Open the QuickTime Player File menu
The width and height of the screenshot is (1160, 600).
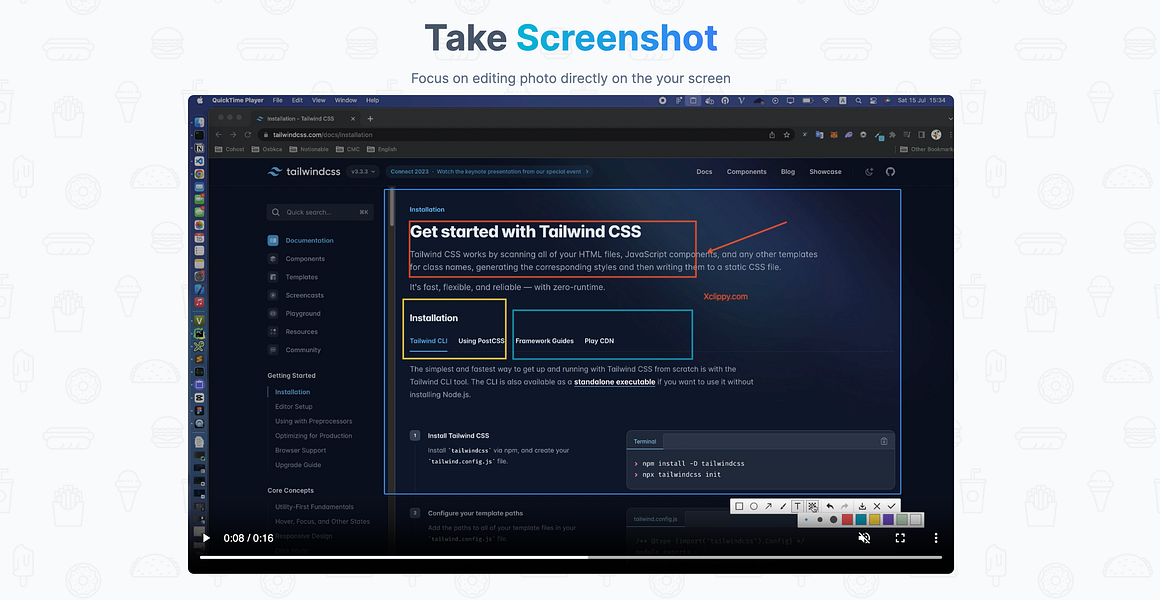pos(277,100)
